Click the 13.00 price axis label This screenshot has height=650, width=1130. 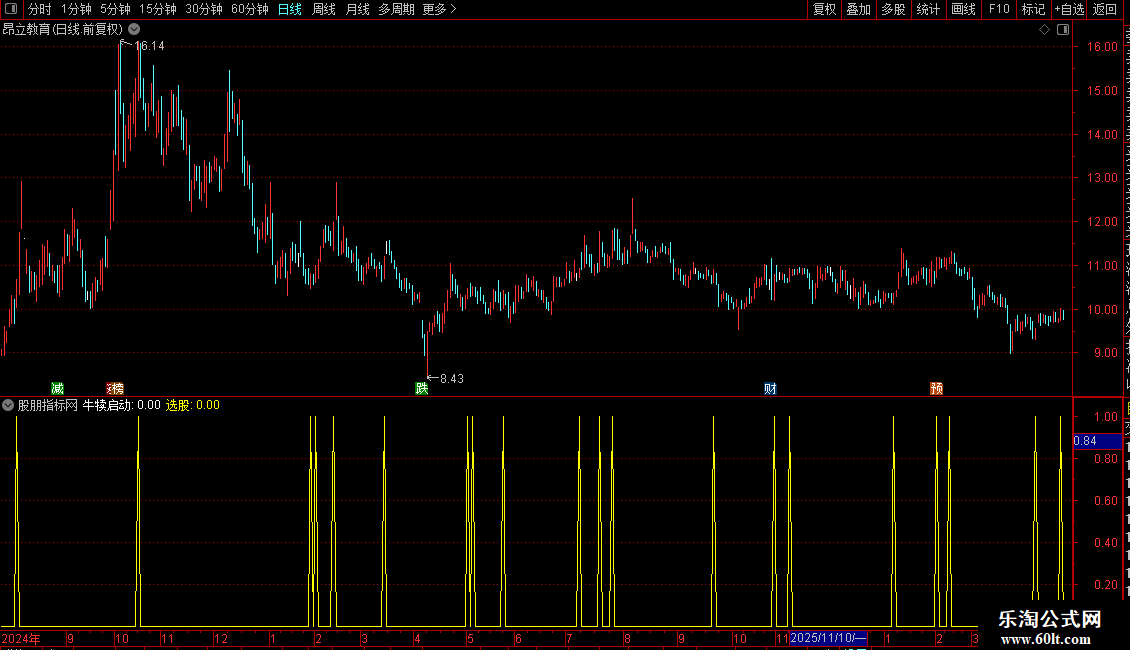coord(1102,178)
